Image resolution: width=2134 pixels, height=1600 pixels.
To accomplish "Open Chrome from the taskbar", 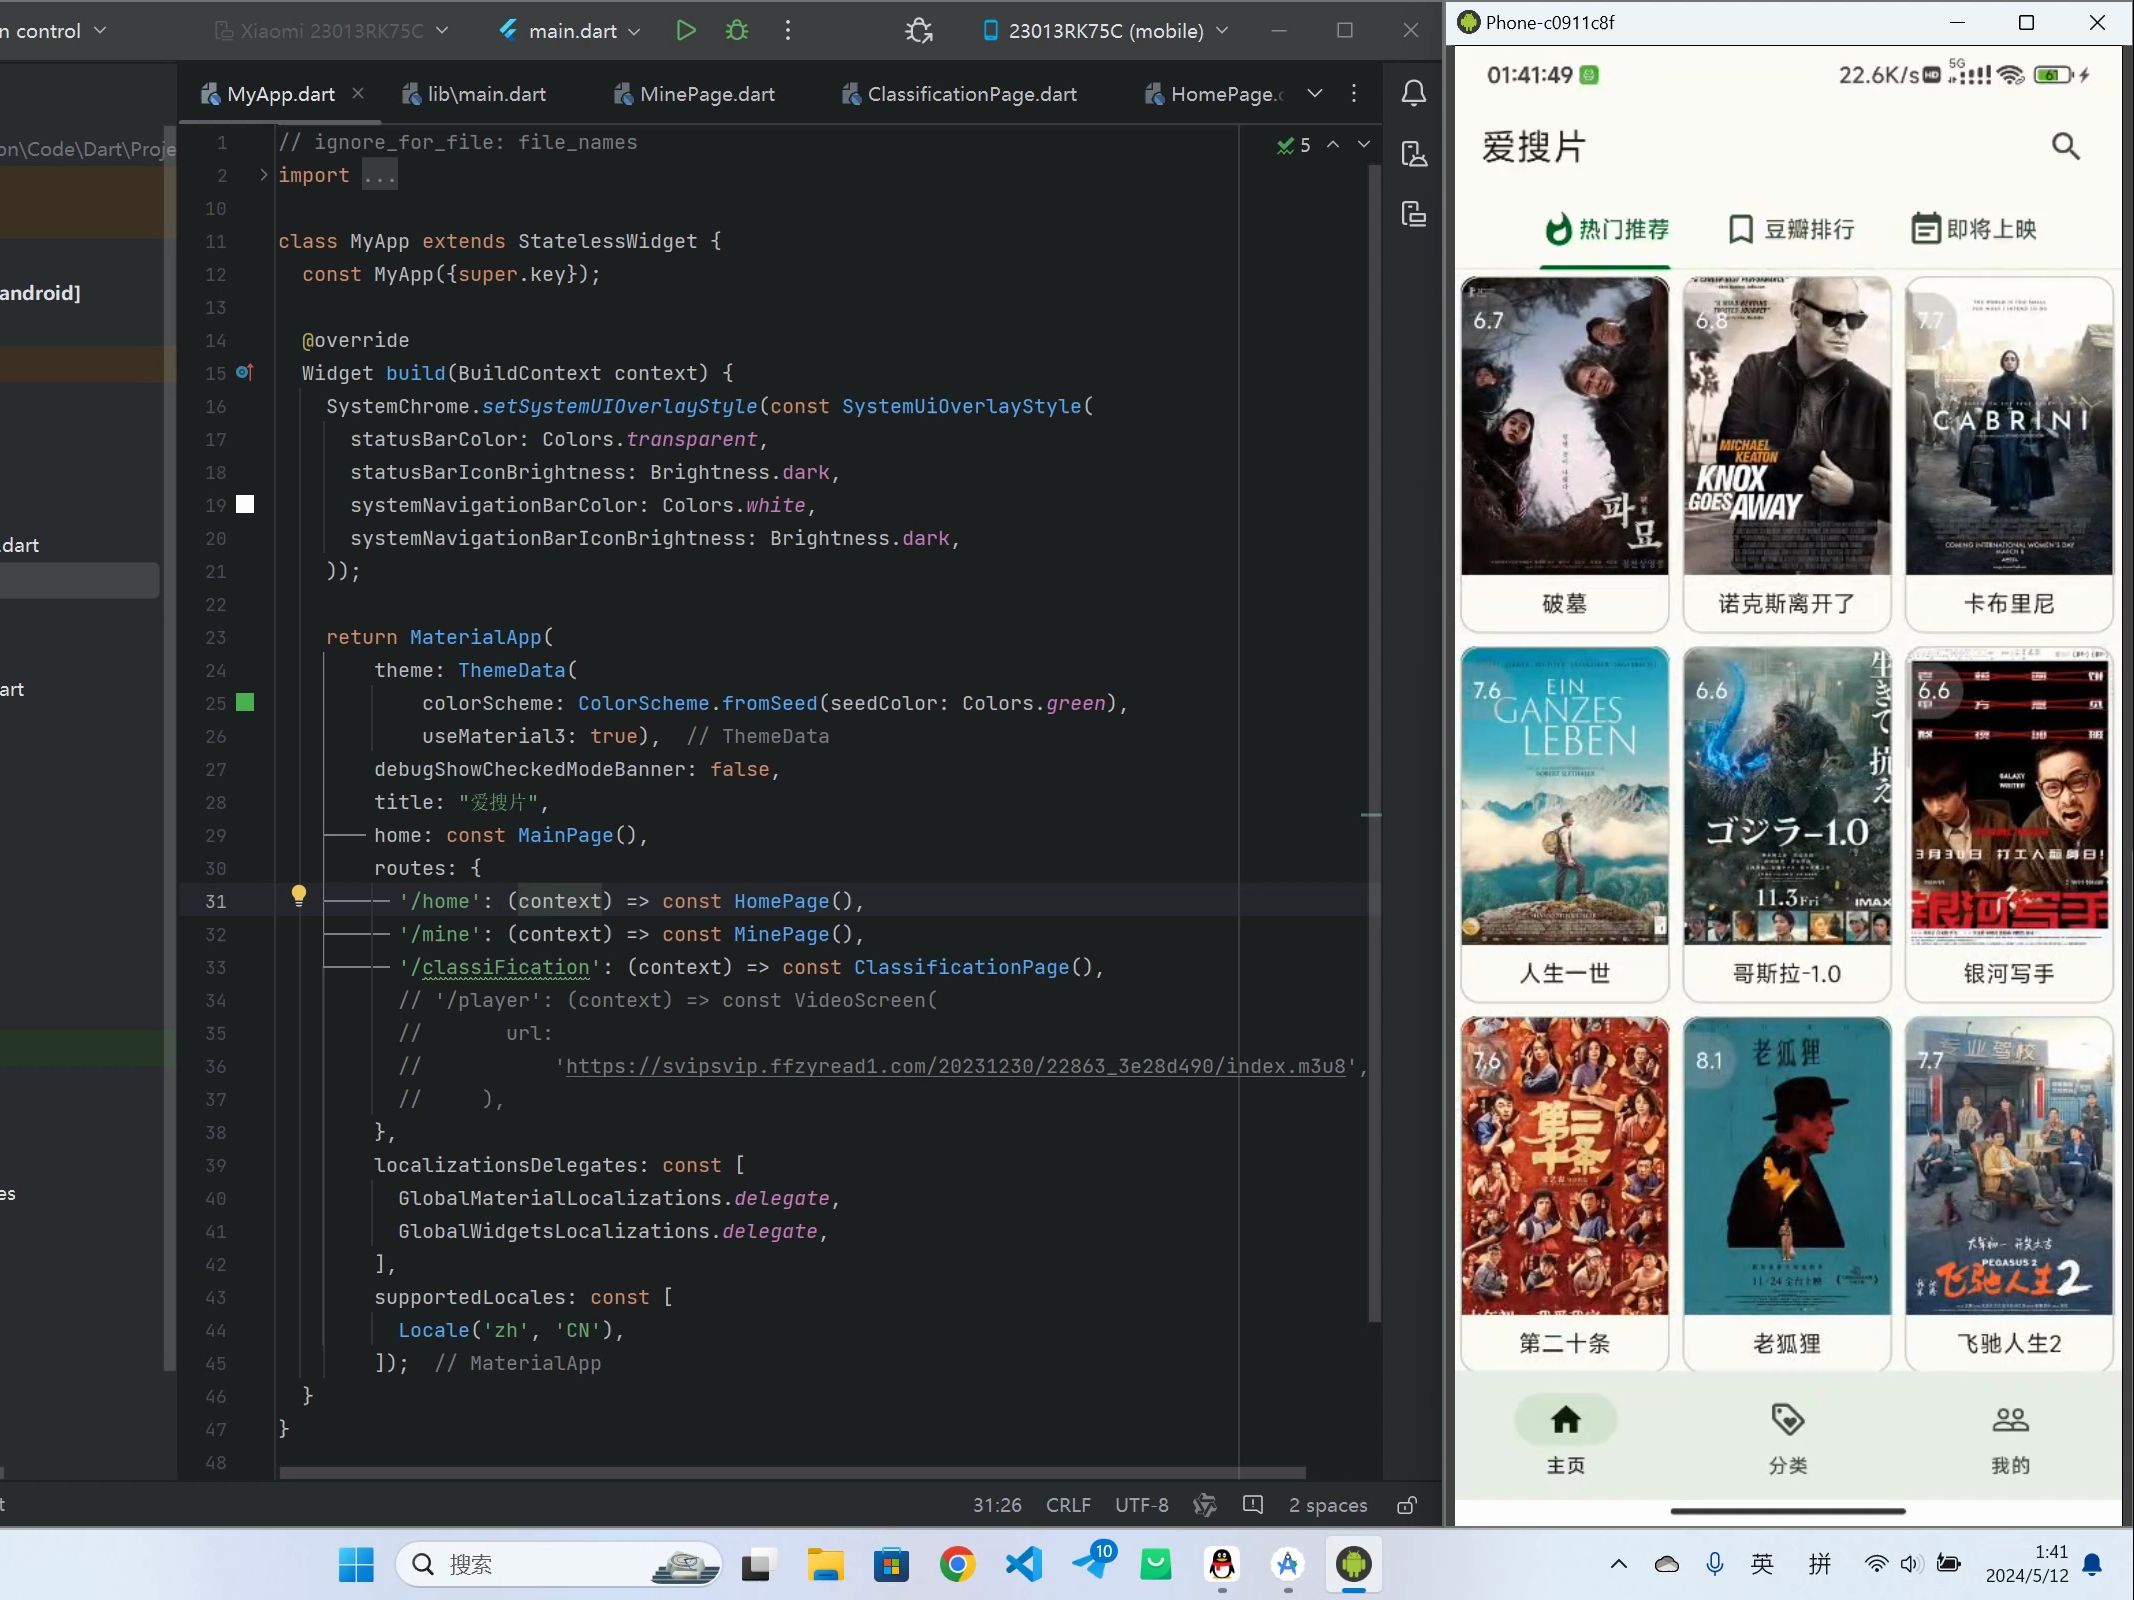I will pos(957,1564).
